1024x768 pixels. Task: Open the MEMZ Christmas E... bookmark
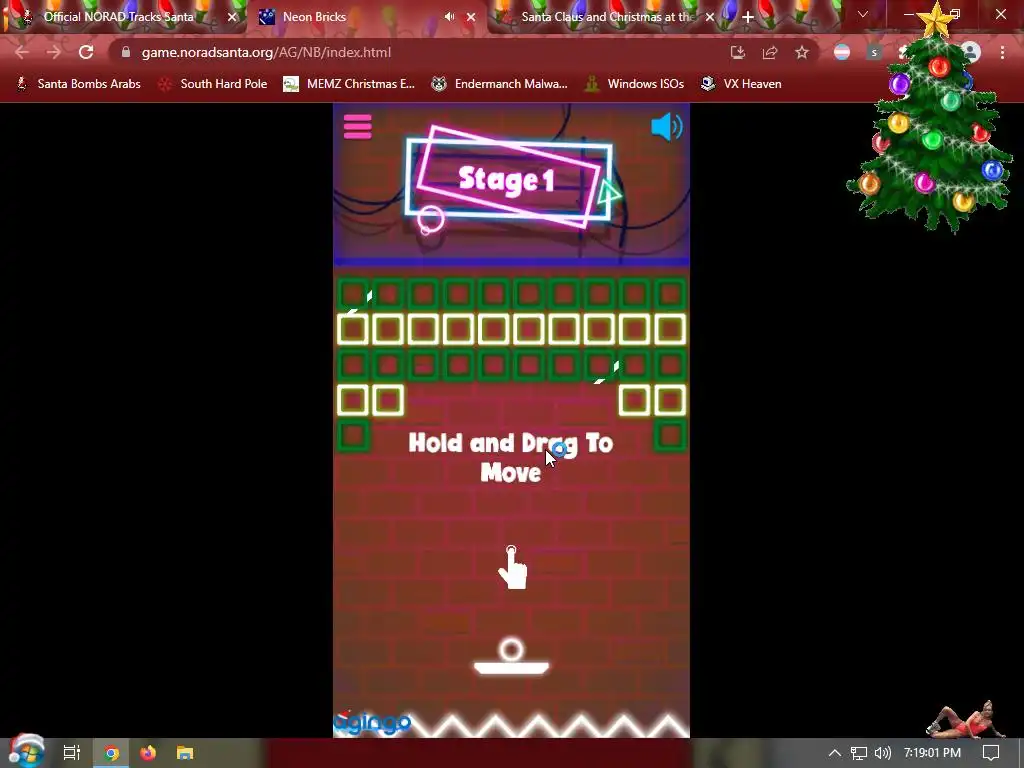pos(349,84)
